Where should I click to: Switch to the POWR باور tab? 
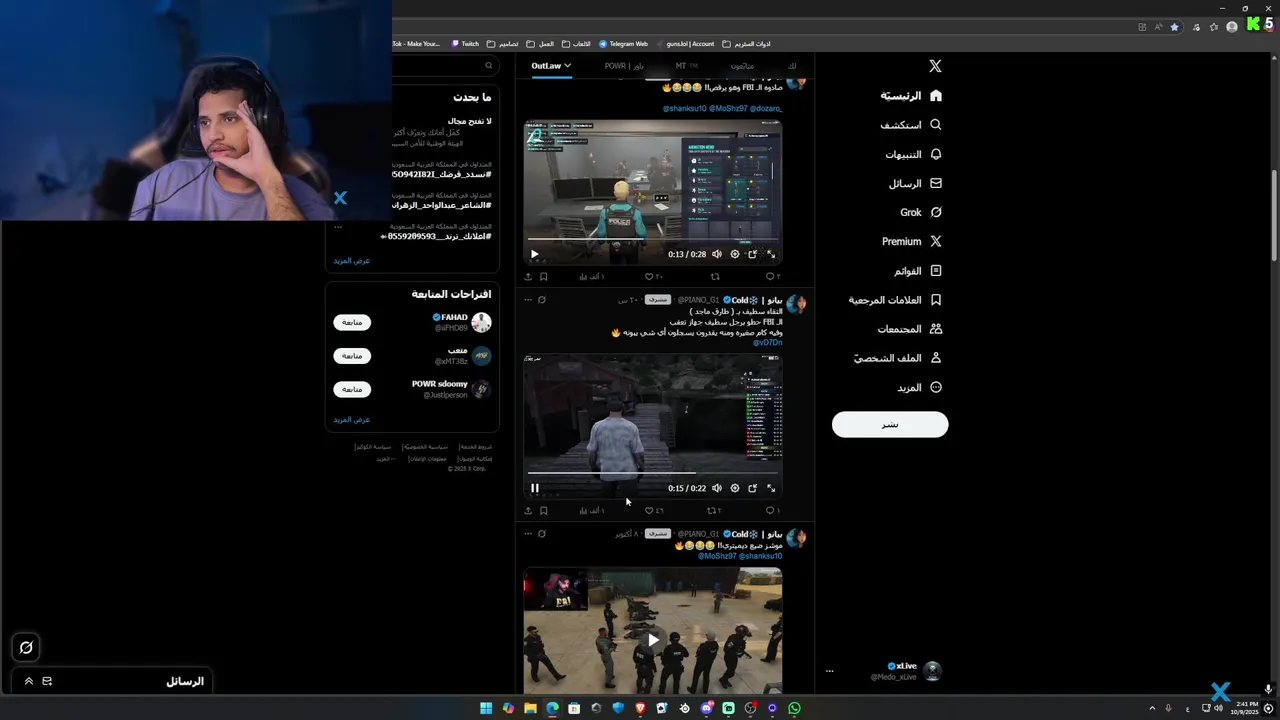(x=624, y=66)
